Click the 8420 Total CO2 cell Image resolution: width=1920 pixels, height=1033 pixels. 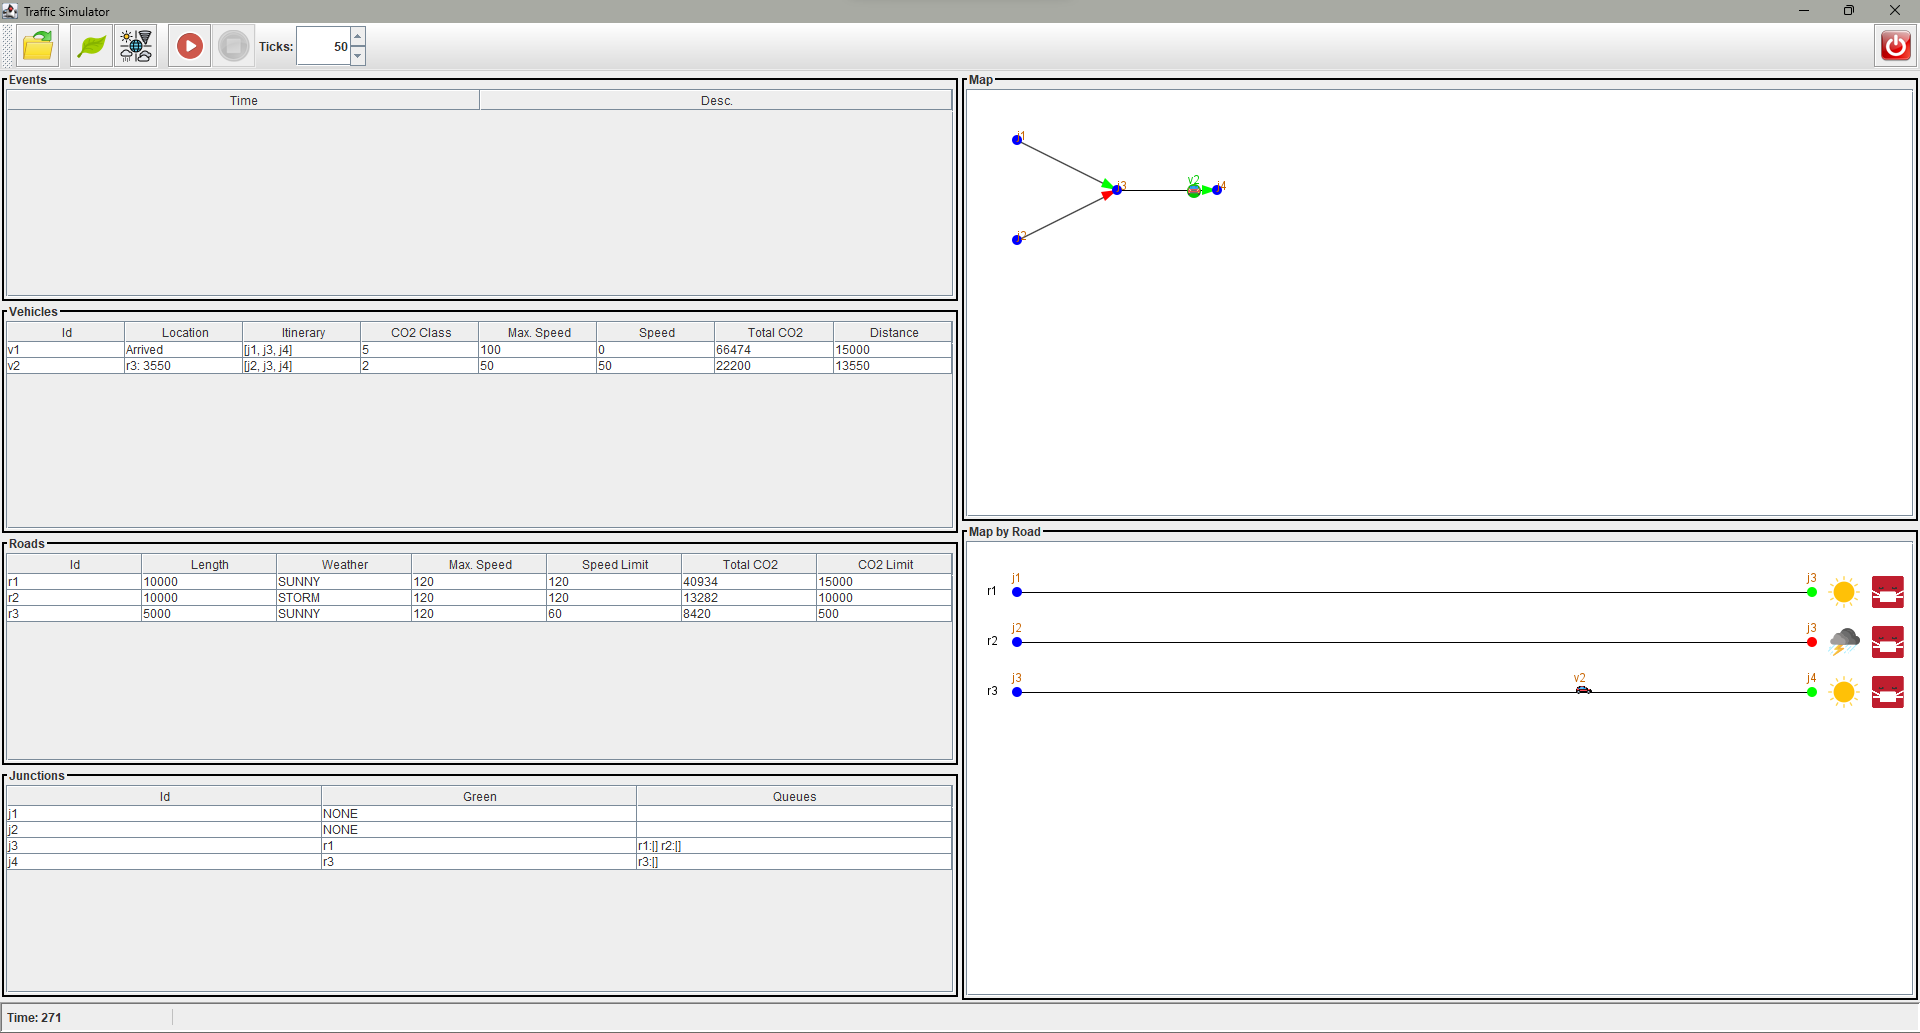749,614
